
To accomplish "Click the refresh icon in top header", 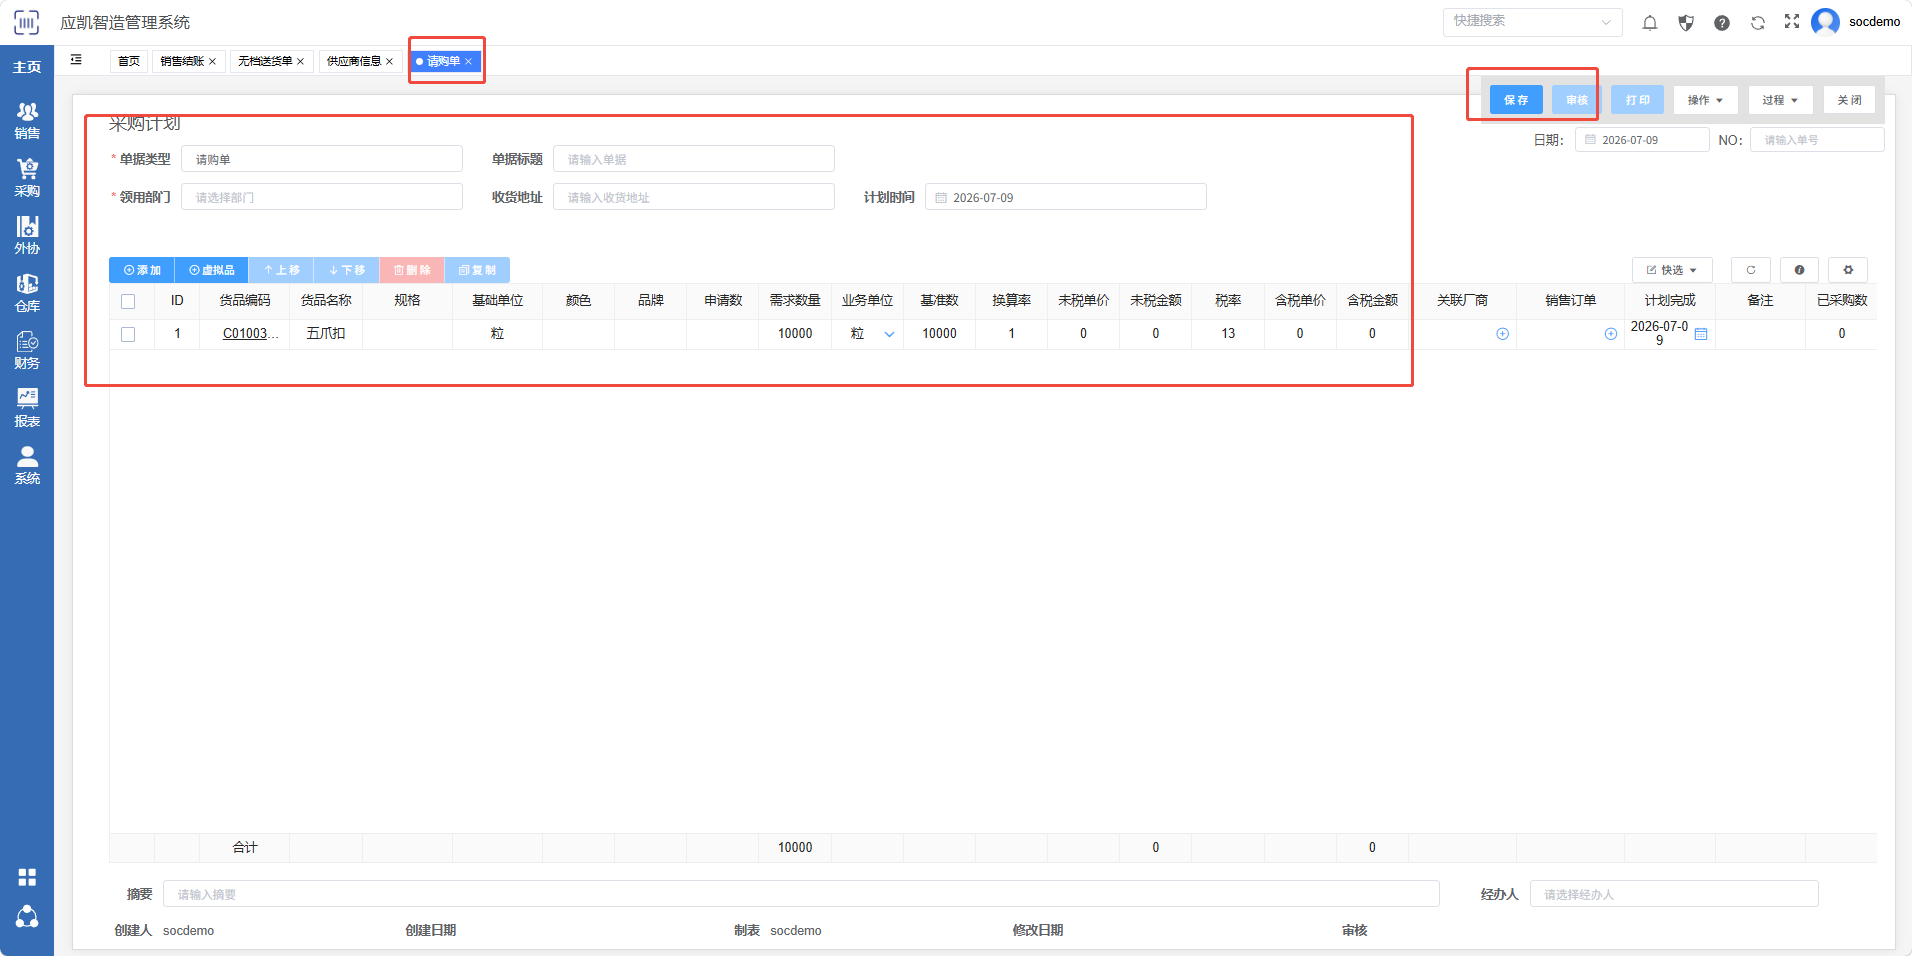I will 1758,22.
